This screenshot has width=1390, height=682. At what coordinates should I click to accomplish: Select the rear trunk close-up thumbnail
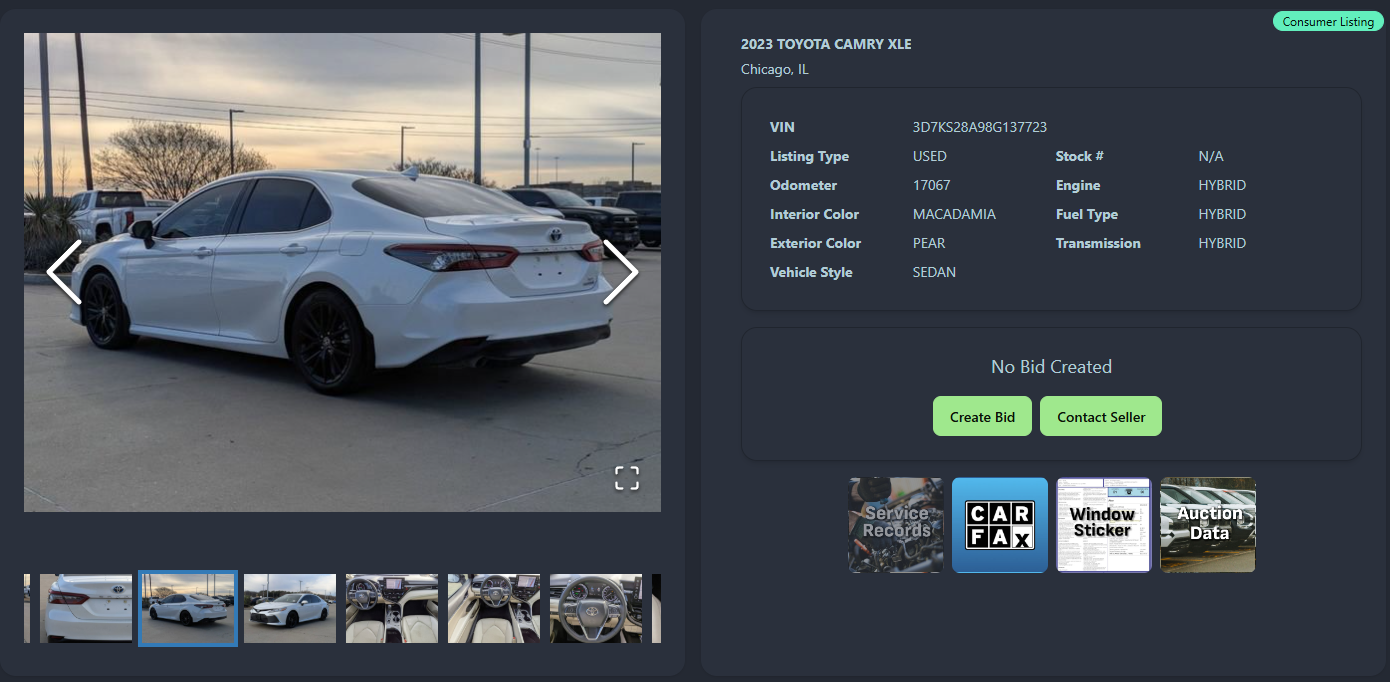click(86, 608)
